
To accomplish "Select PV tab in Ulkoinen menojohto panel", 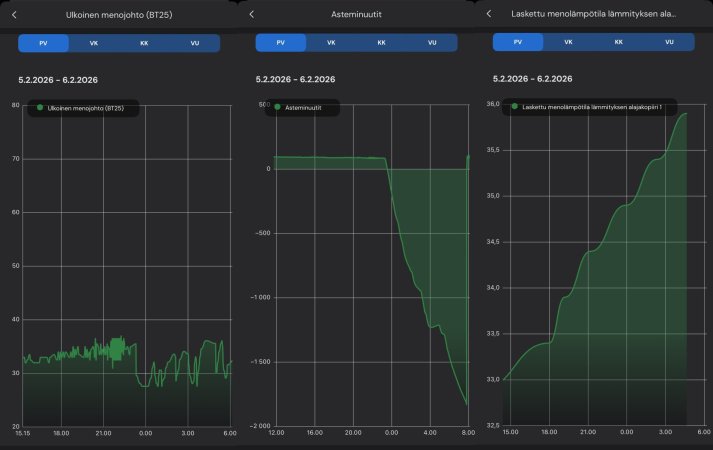I will coord(43,43).
